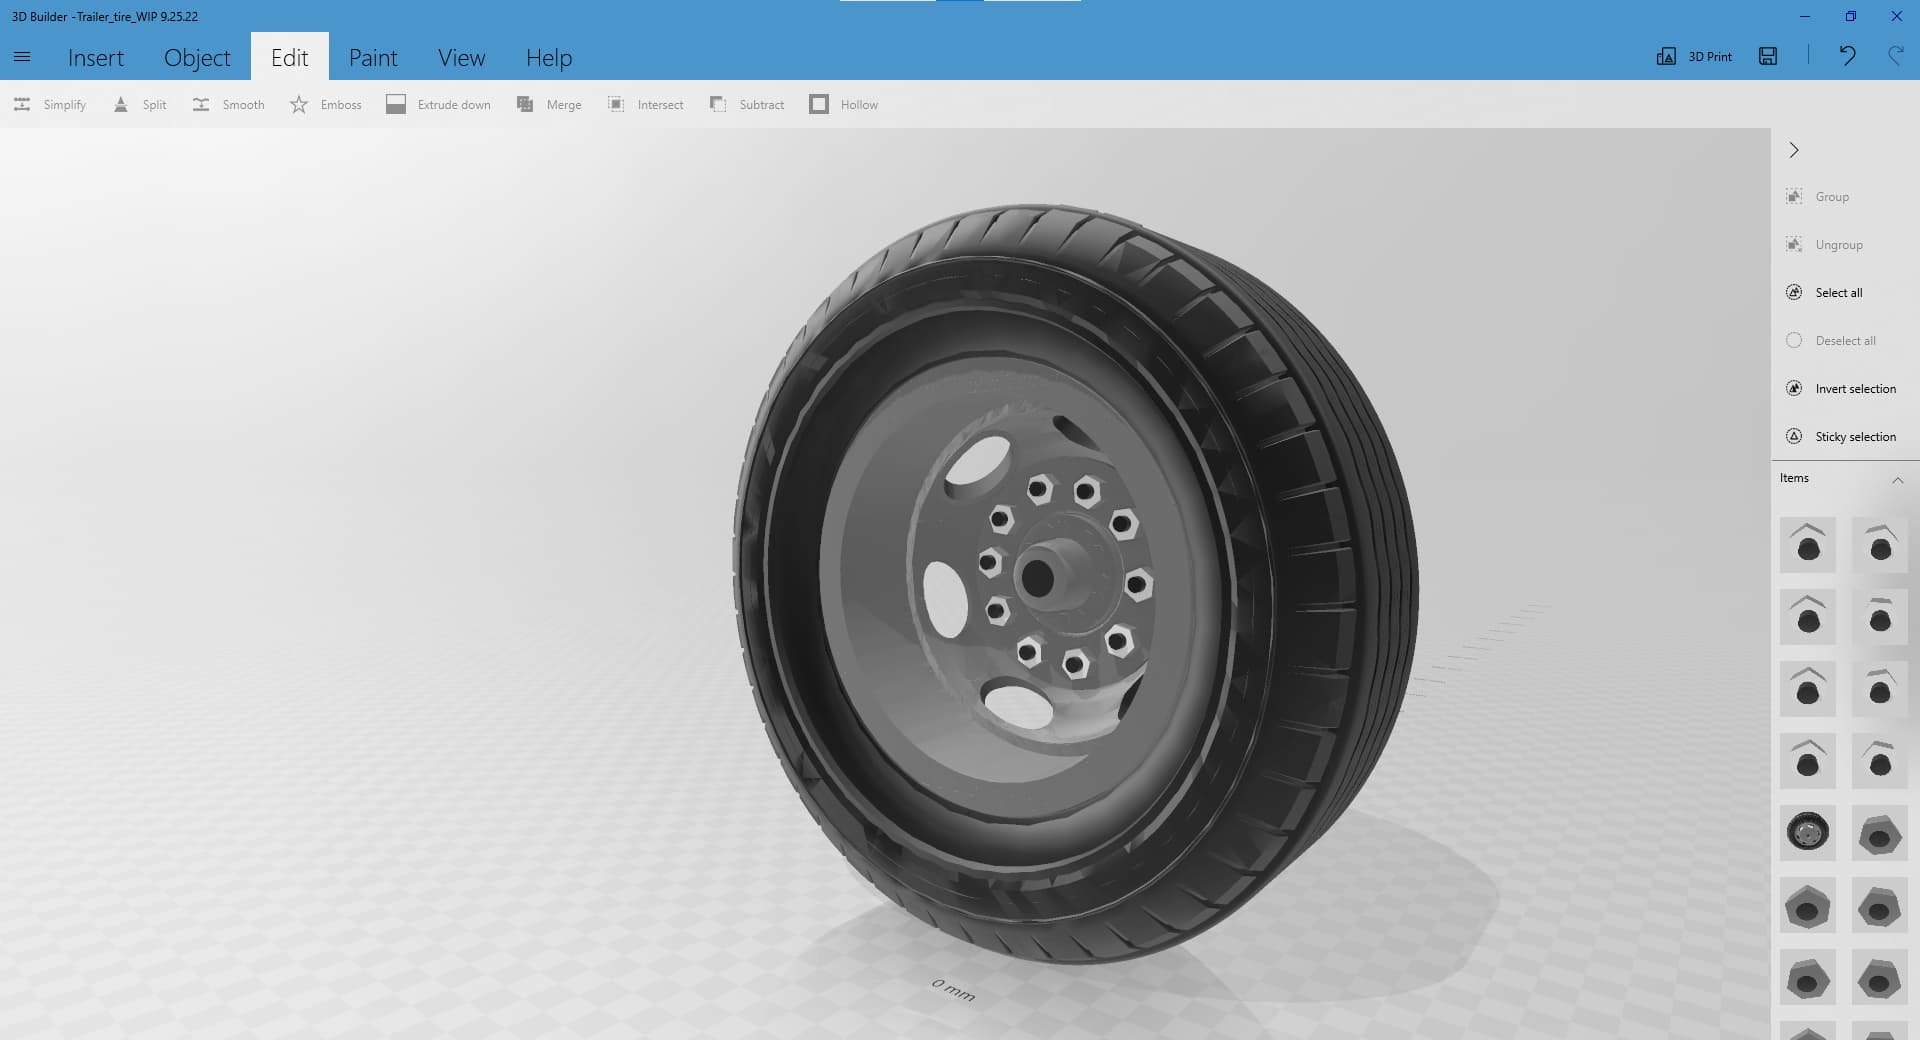Viewport: 1920px width, 1040px height.
Task: Choose the Emboss star icon
Action: (x=299, y=105)
